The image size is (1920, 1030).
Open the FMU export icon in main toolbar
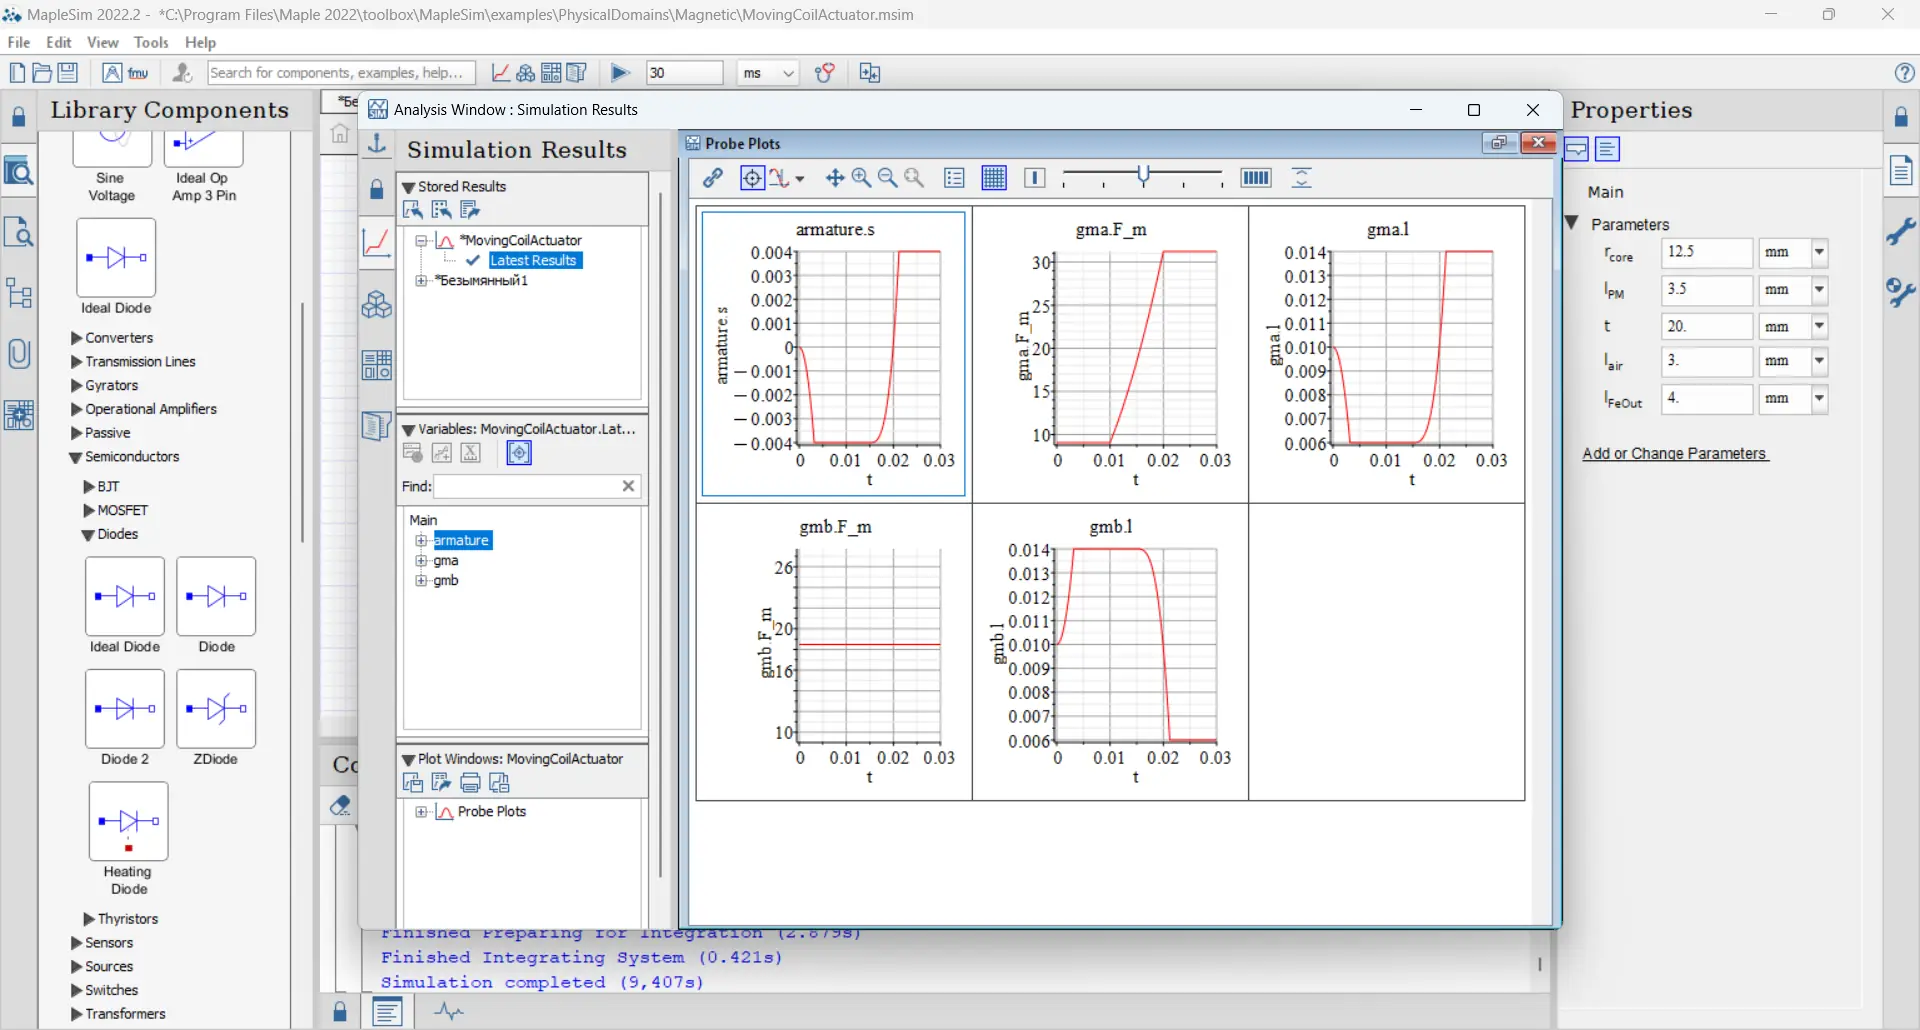138,73
